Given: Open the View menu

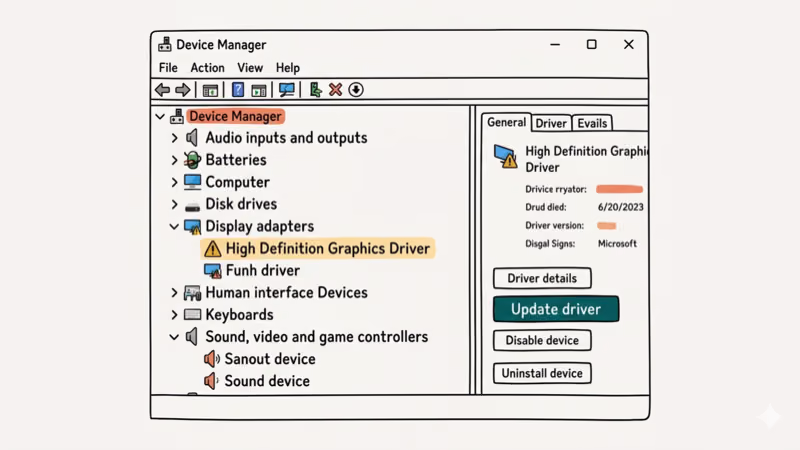Looking at the screenshot, I should (x=250, y=68).
